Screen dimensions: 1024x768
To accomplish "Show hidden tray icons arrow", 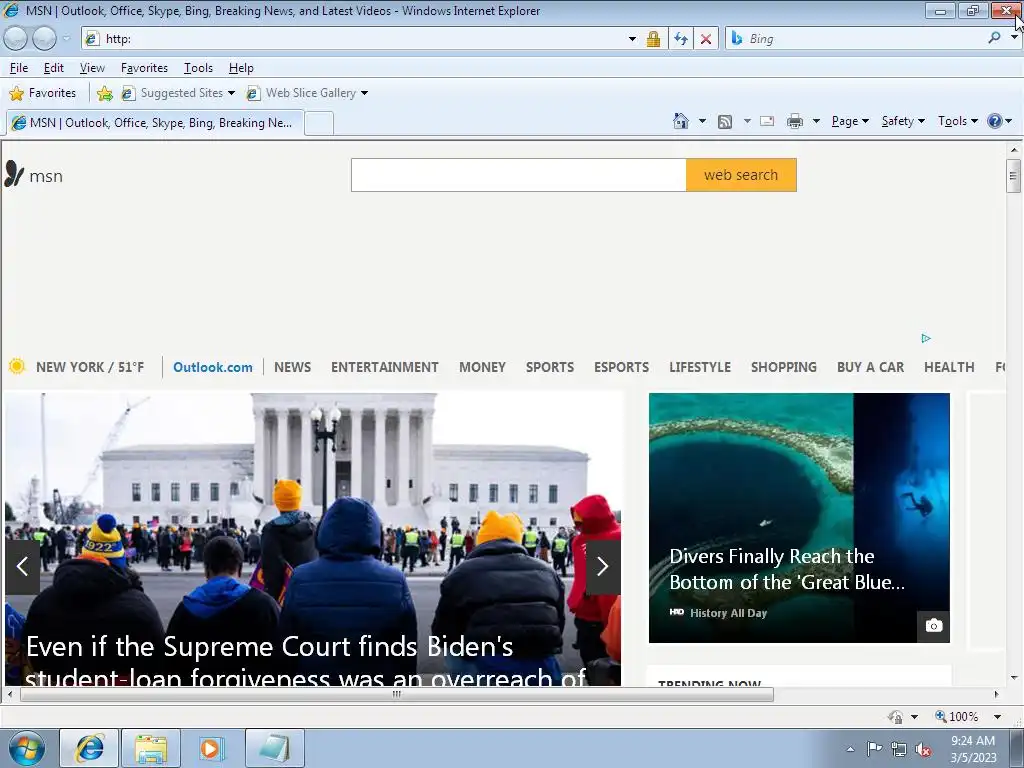I will click(x=850, y=749).
